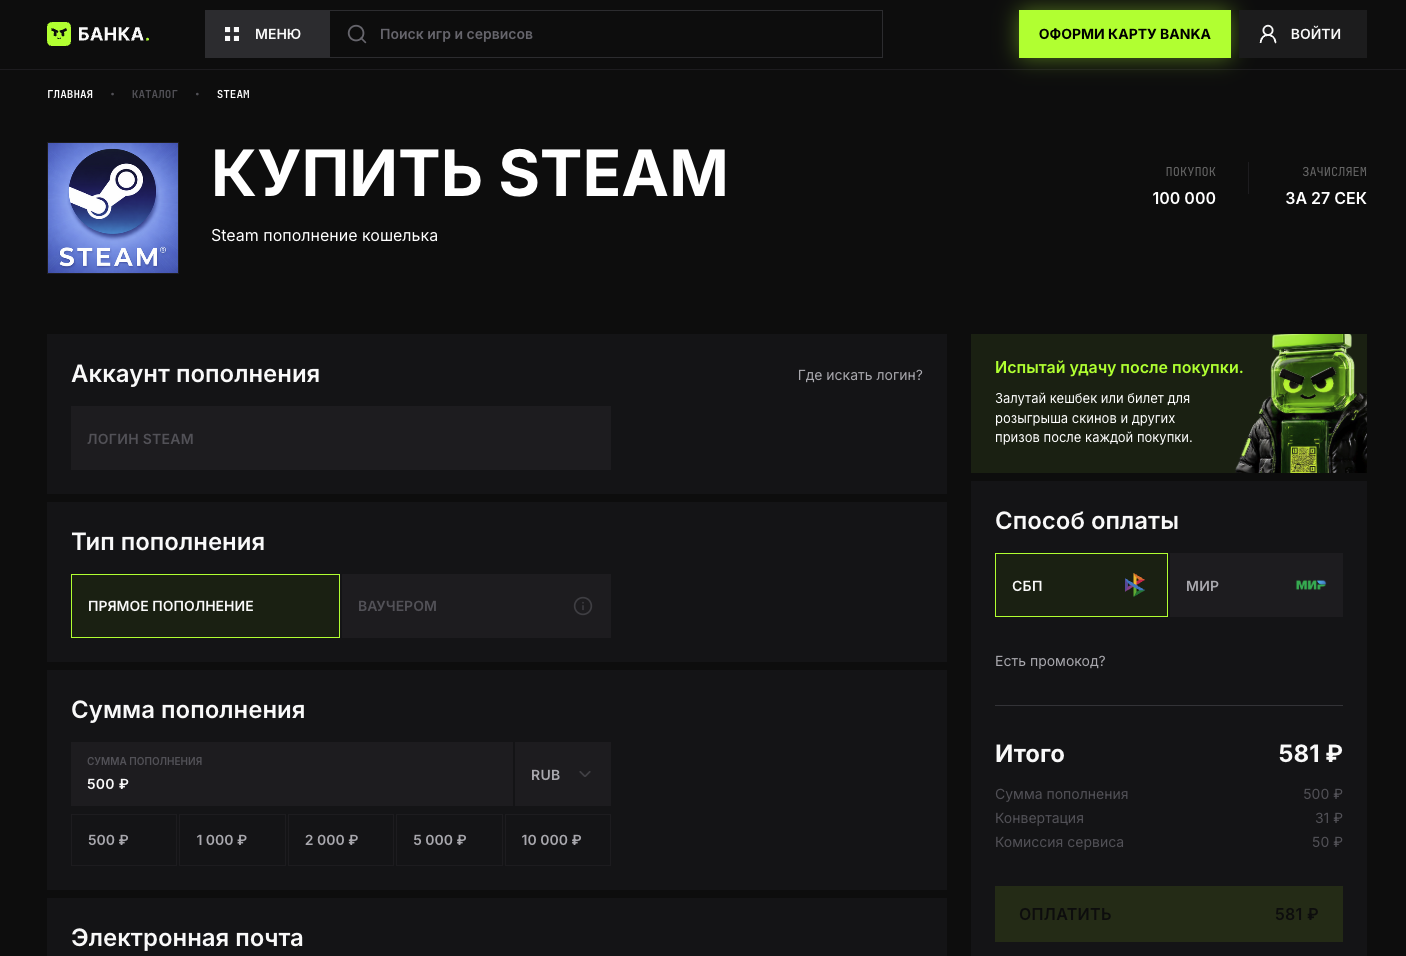Go to Главная in breadcrumbs
This screenshot has height=956, width=1406.
pos(70,94)
